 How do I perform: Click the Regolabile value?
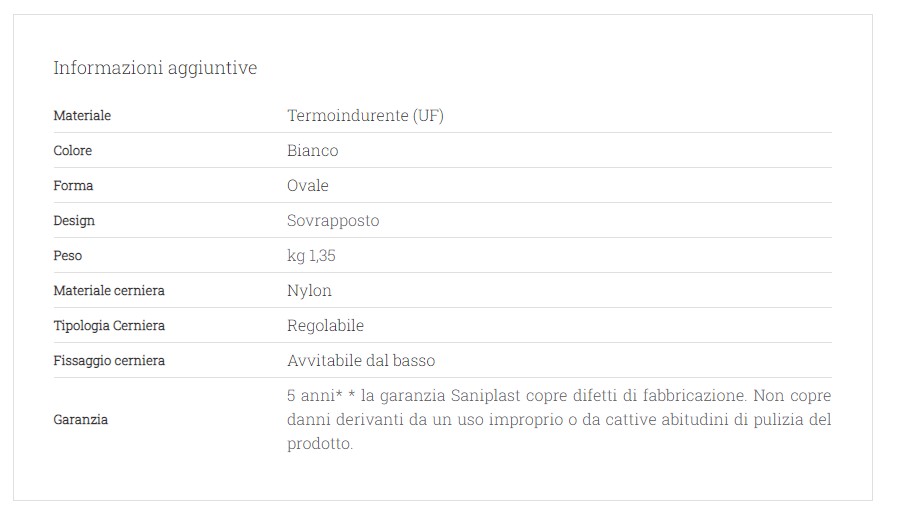pyautogui.click(x=325, y=326)
